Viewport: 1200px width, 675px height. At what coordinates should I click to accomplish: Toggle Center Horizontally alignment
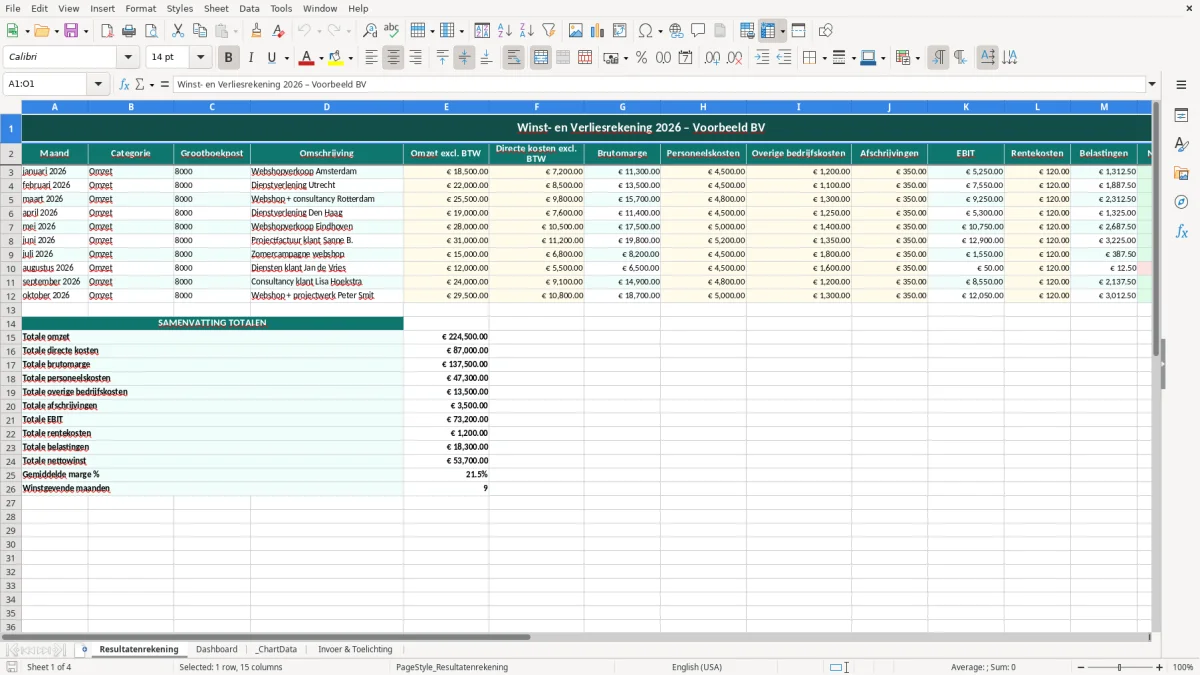coord(394,58)
